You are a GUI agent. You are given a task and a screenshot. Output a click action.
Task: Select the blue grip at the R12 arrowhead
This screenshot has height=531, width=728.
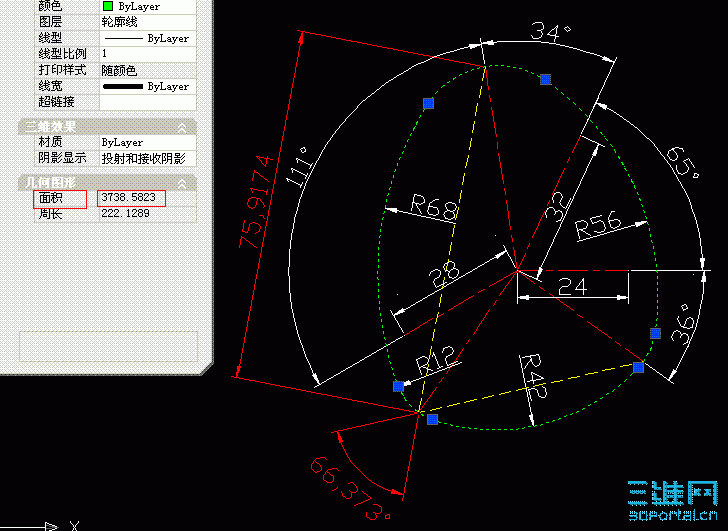398,386
